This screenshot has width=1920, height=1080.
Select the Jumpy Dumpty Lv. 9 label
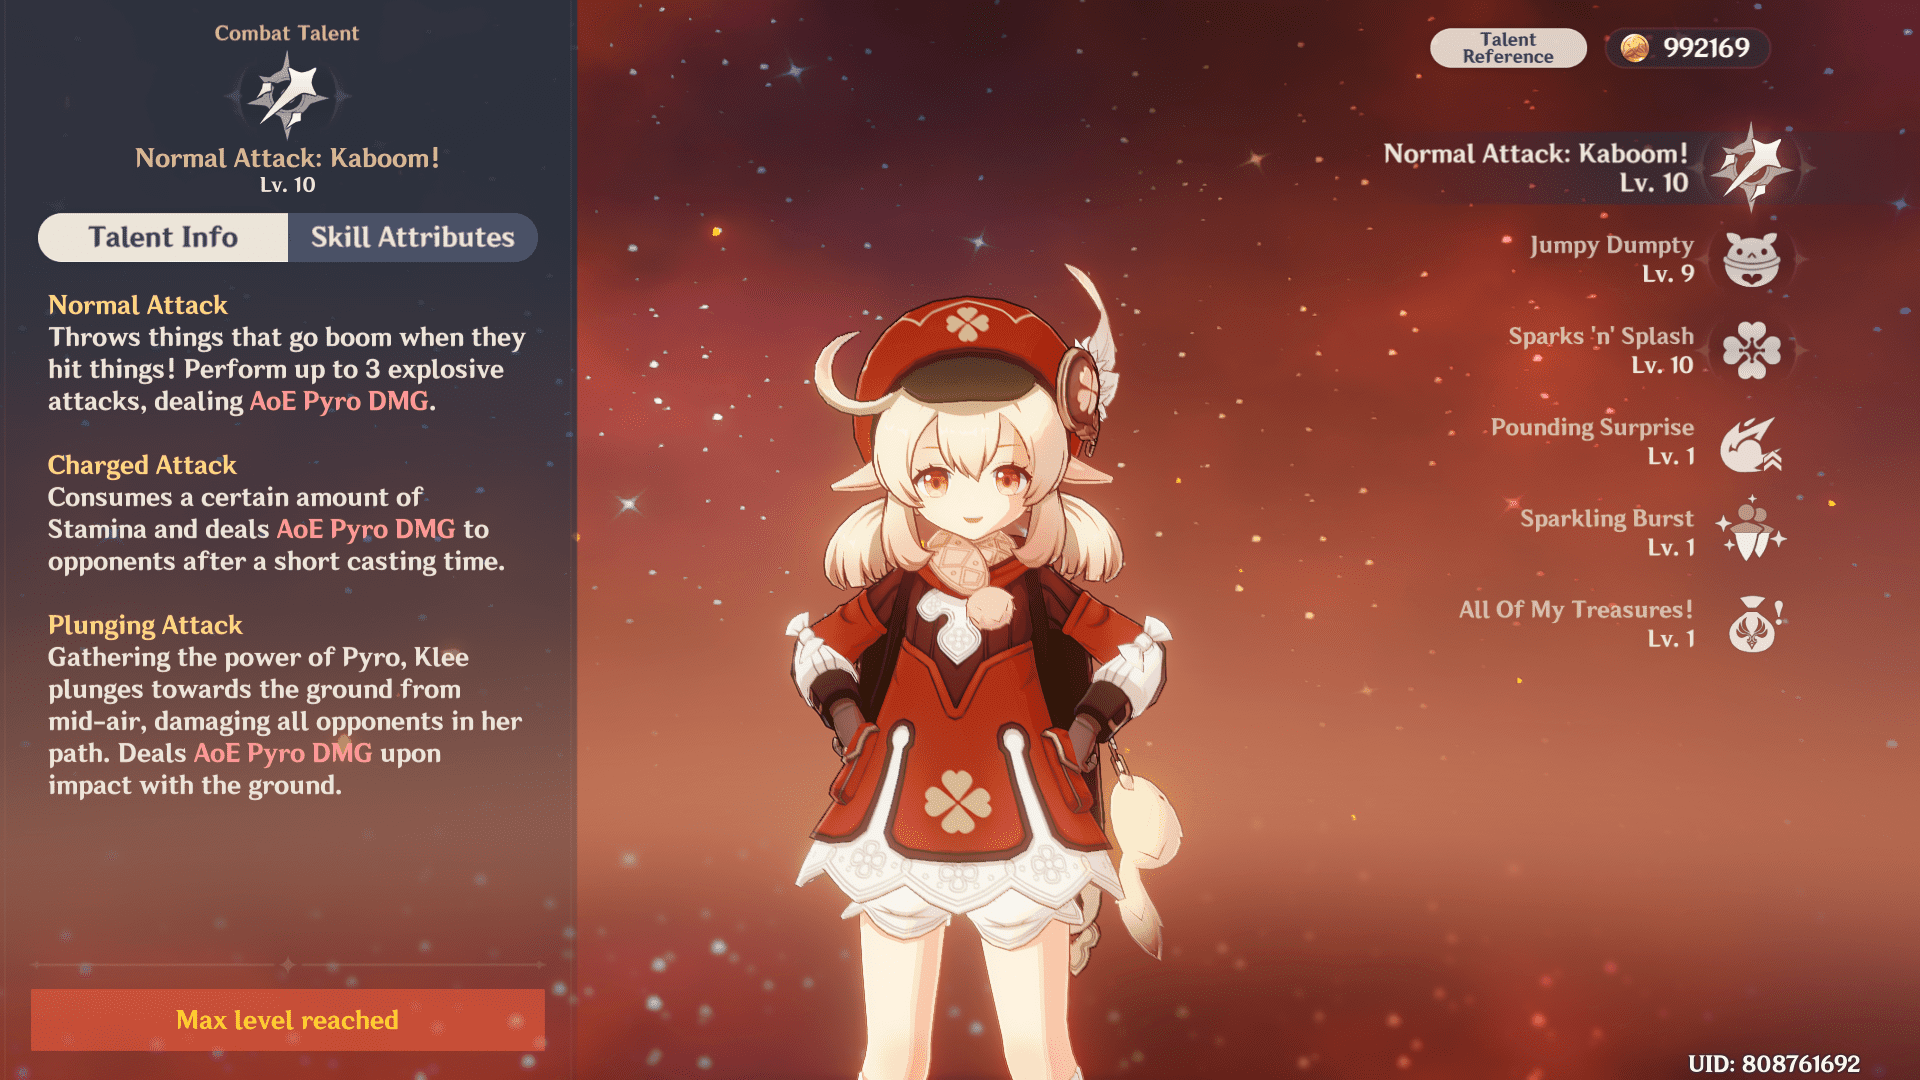coord(1612,259)
